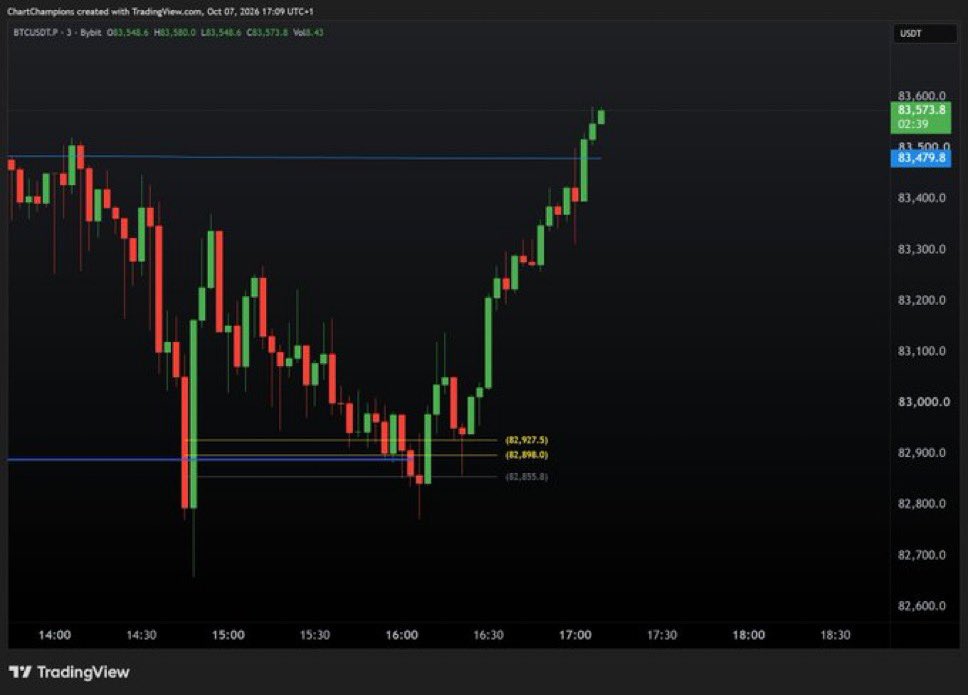Click the 83,100.0 price axis label
Screen dimensions: 968x695
[921, 351]
